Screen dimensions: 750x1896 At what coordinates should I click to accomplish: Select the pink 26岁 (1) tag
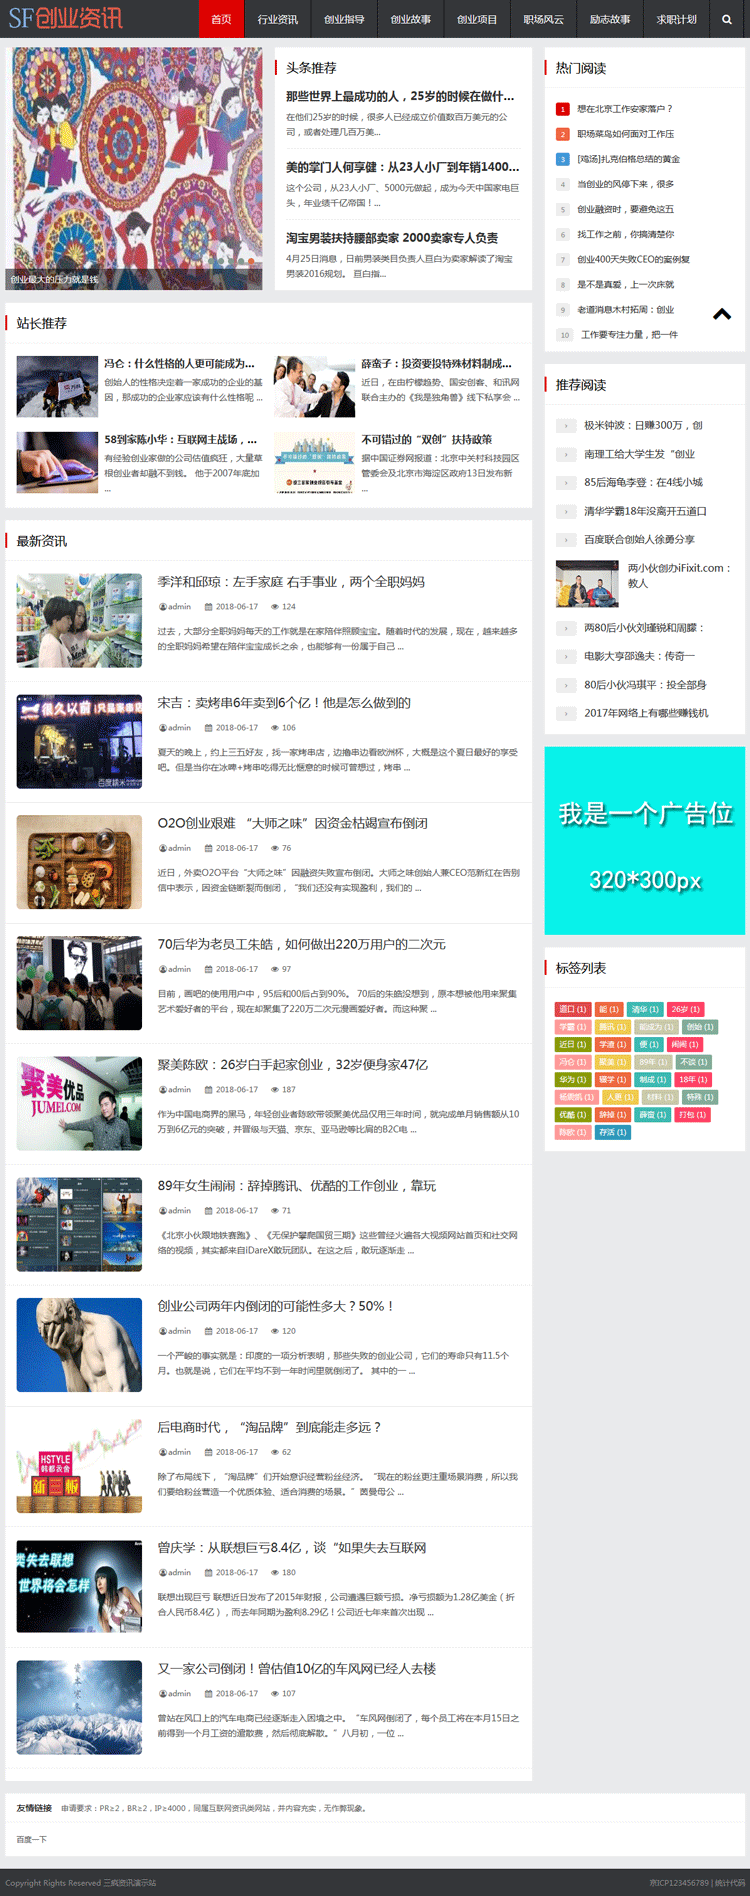point(686,1009)
